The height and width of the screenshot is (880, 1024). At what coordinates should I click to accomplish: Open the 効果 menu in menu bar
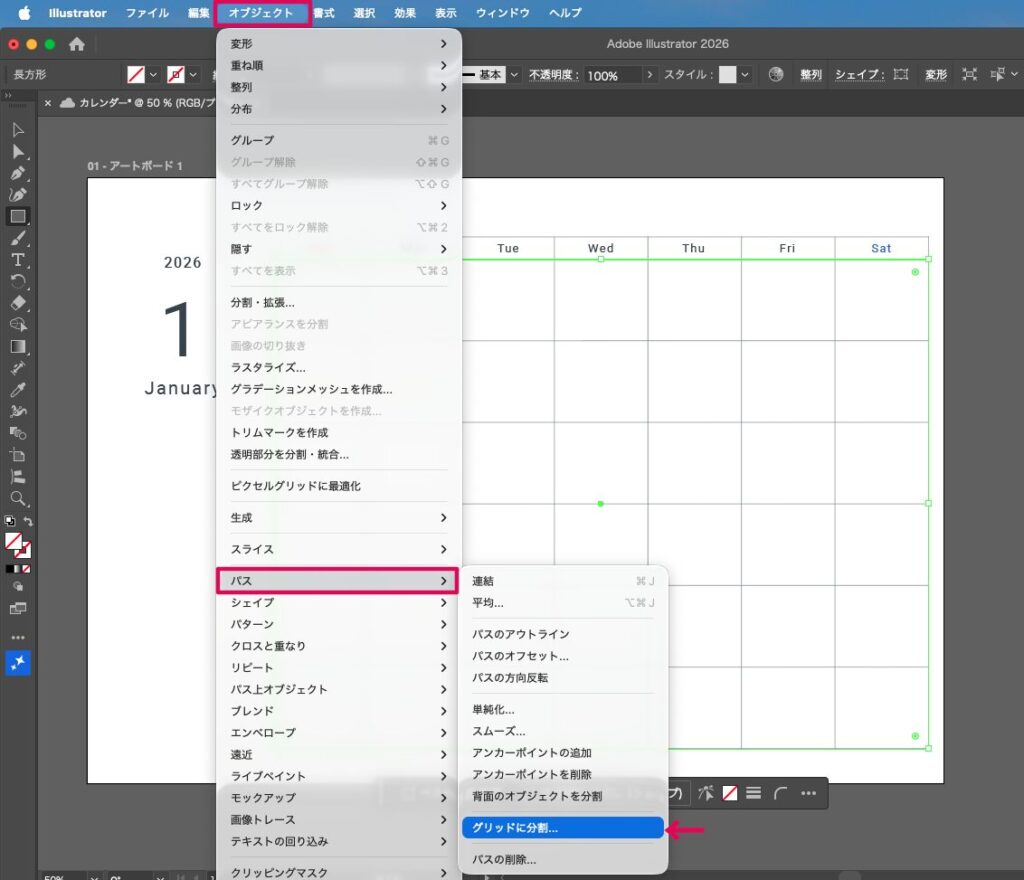405,13
